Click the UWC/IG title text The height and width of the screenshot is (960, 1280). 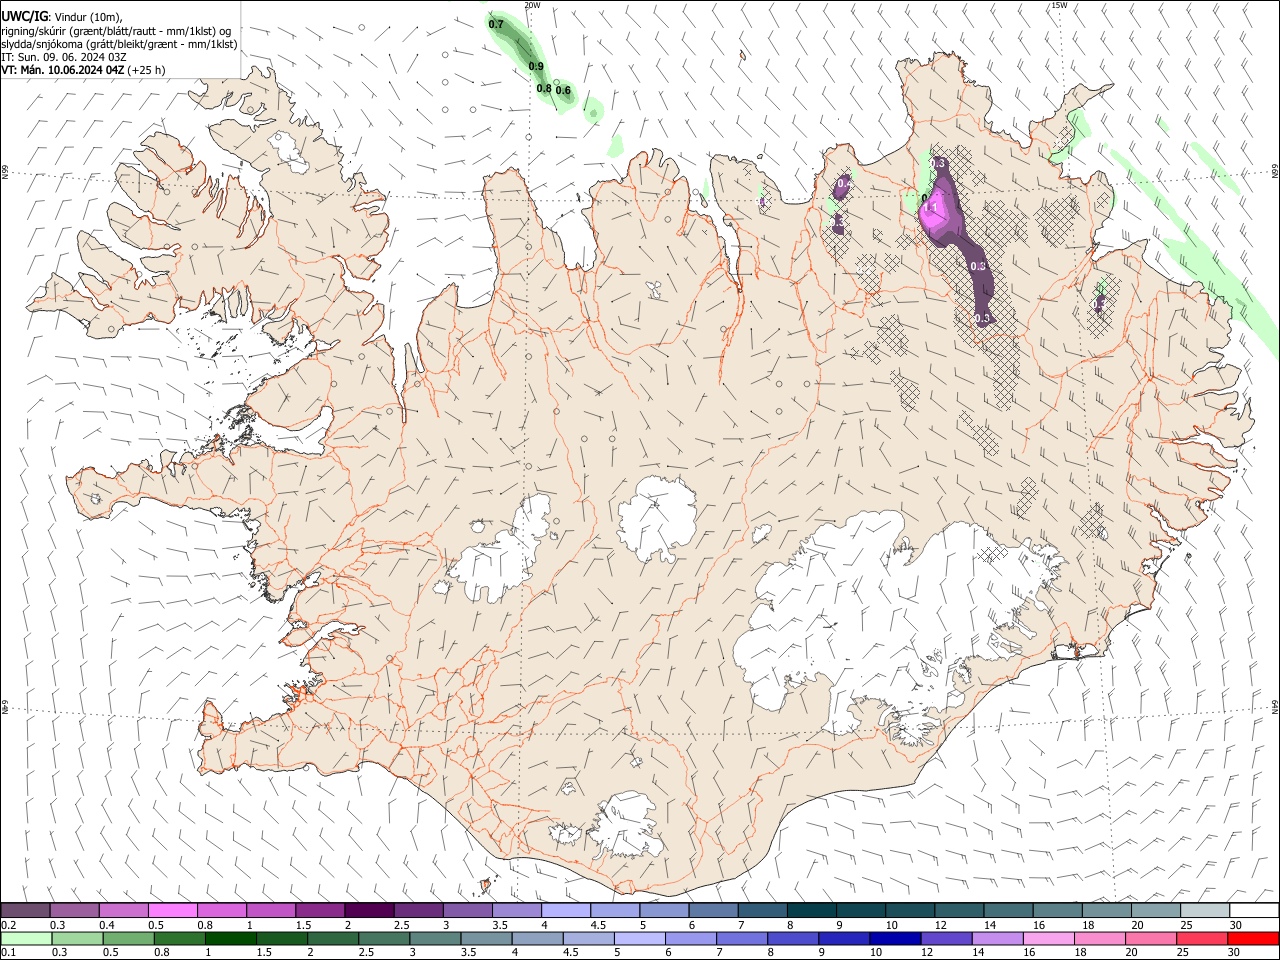click(24, 16)
